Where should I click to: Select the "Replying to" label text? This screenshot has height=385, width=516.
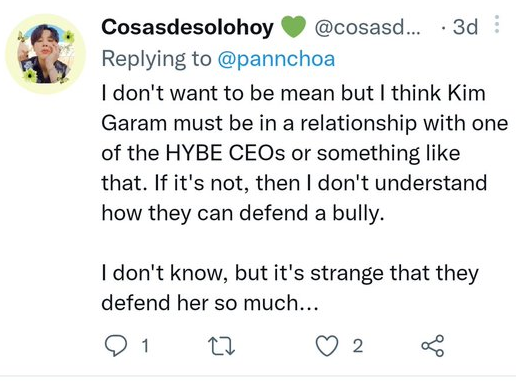click(x=156, y=59)
